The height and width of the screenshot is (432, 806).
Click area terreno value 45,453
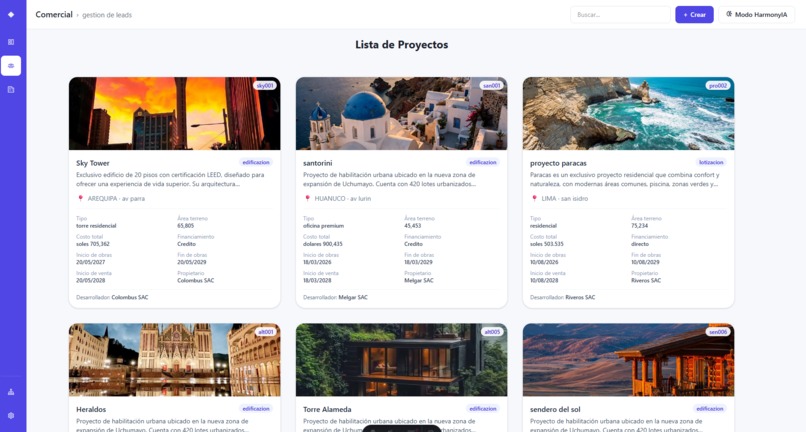[412, 226]
